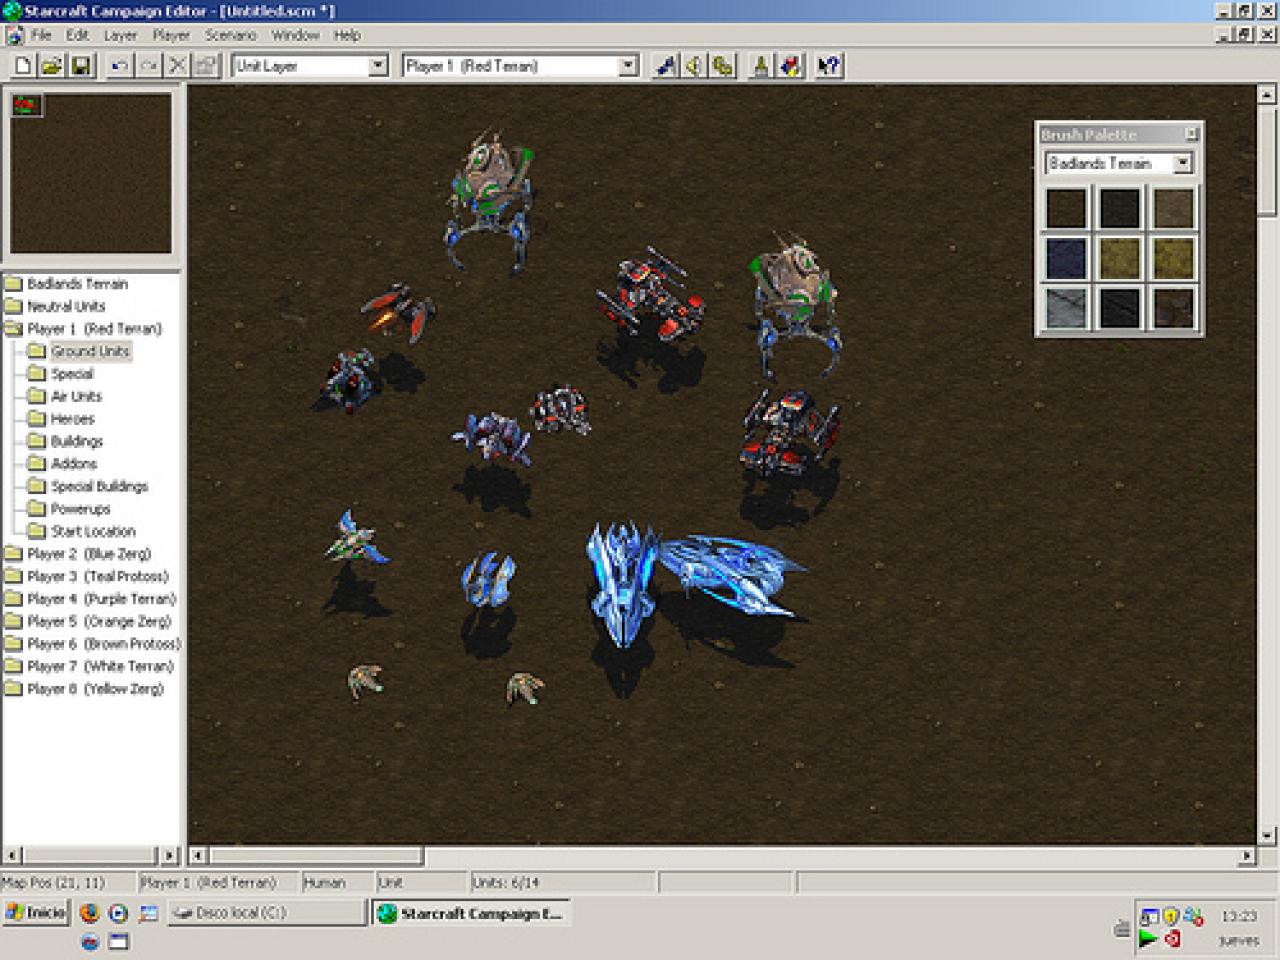Open the Unit Layer dropdown
Image resolution: width=1280 pixels, height=960 pixels.
click(378, 66)
